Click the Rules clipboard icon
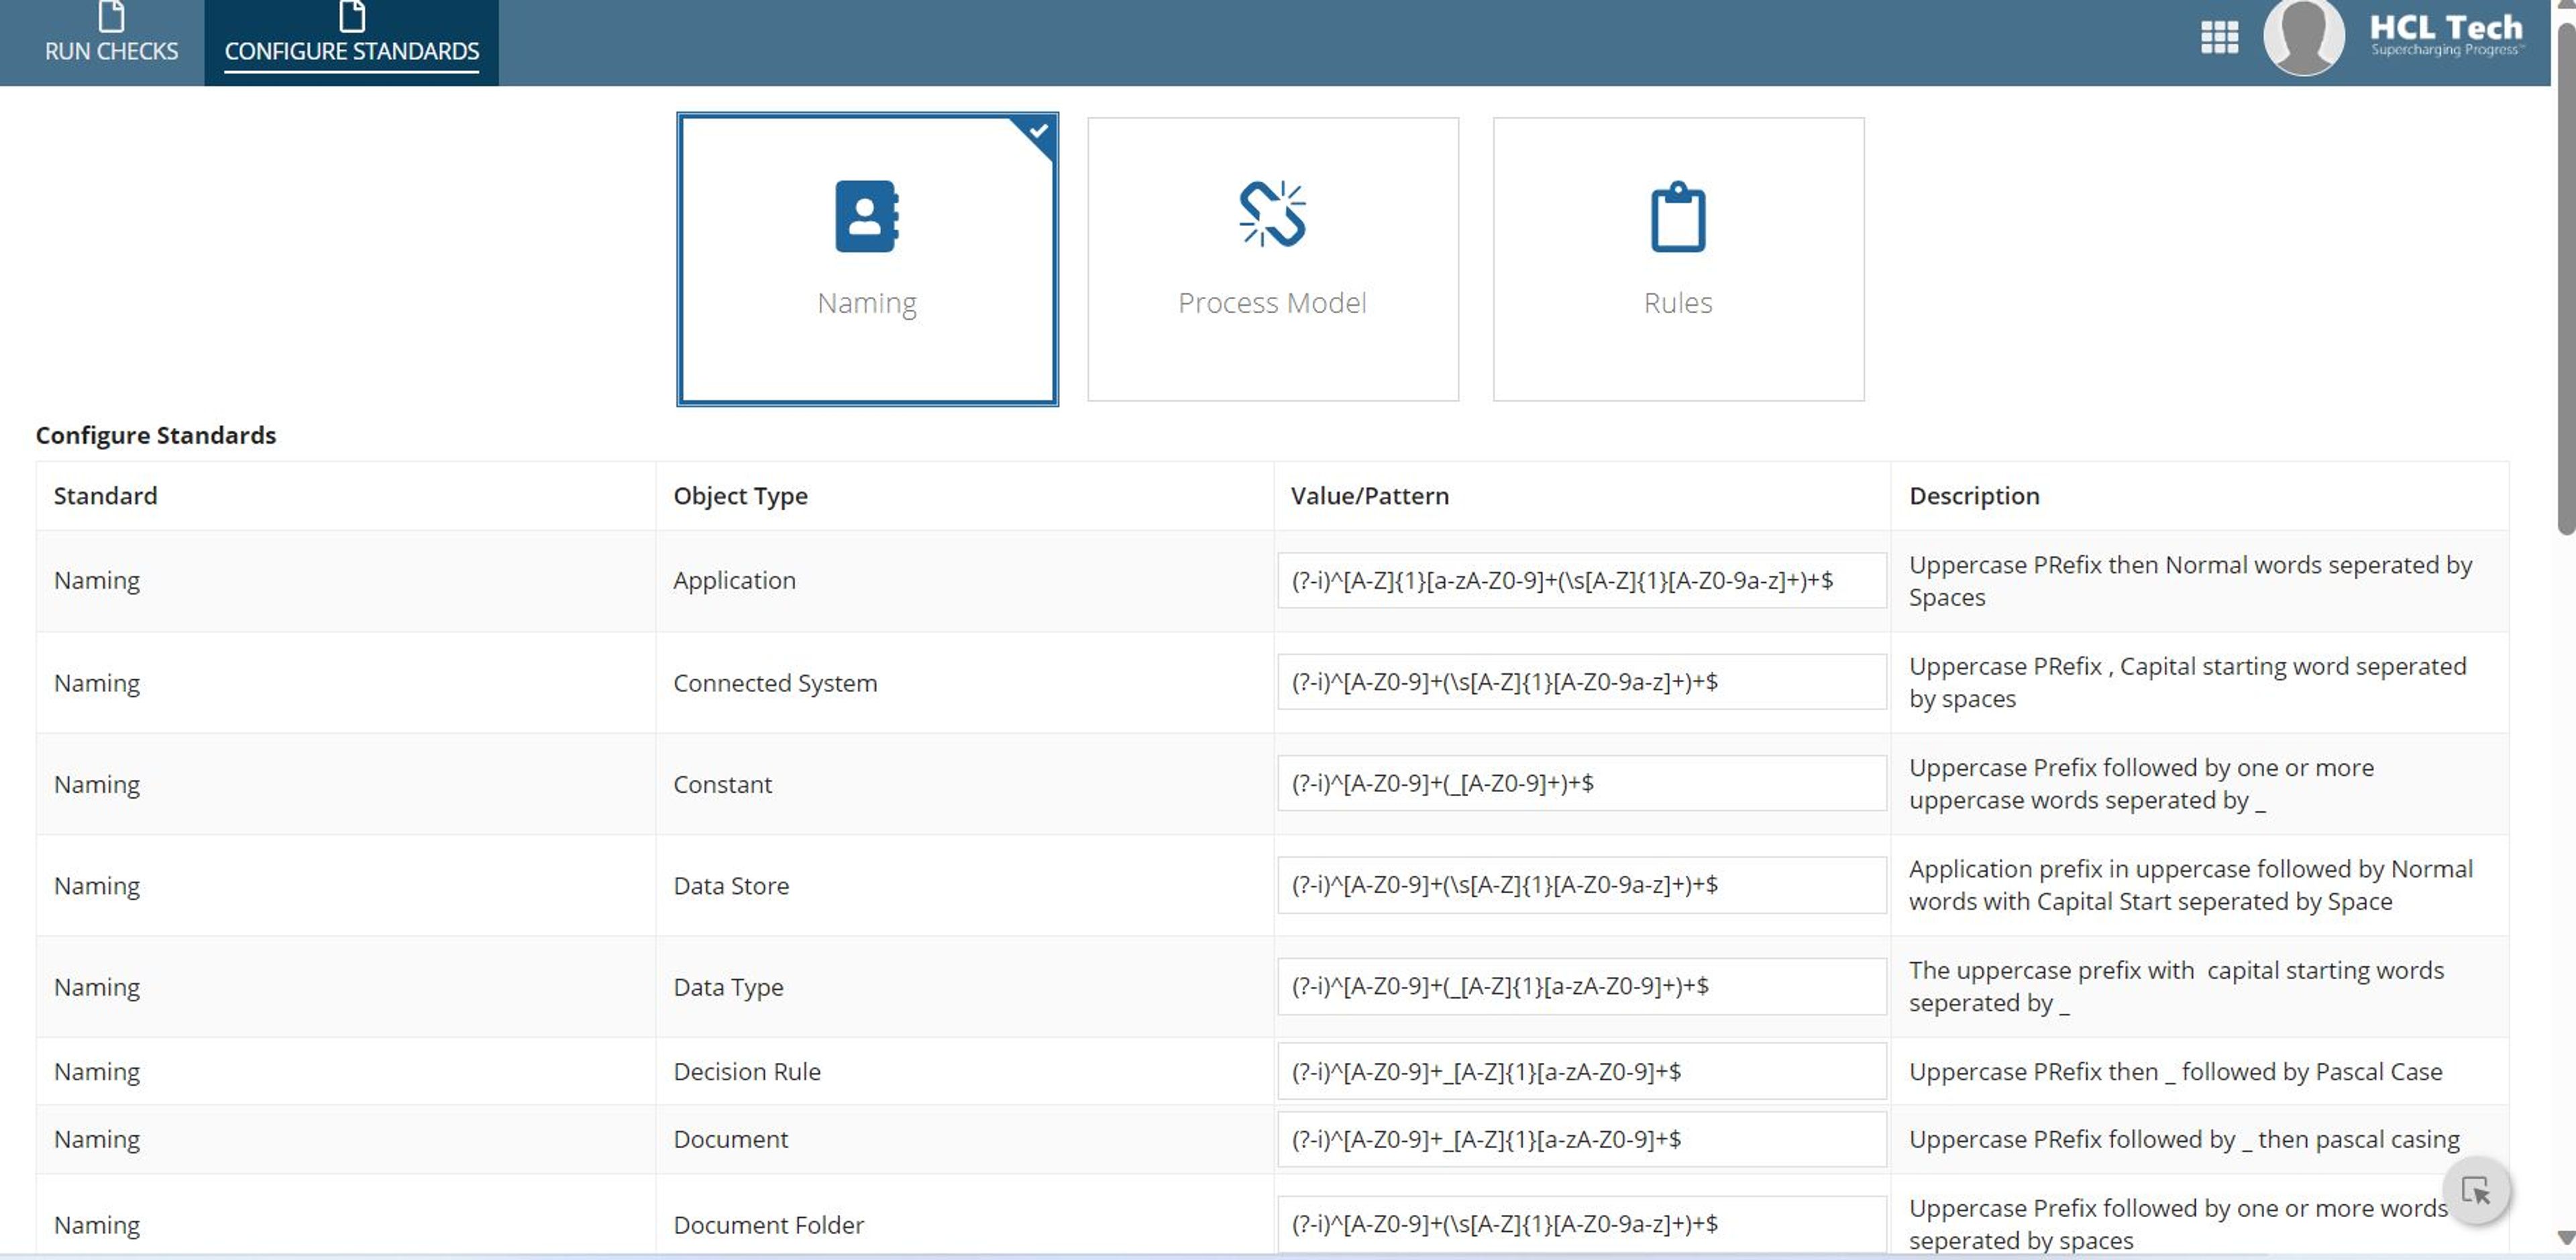 tap(1678, 216)
